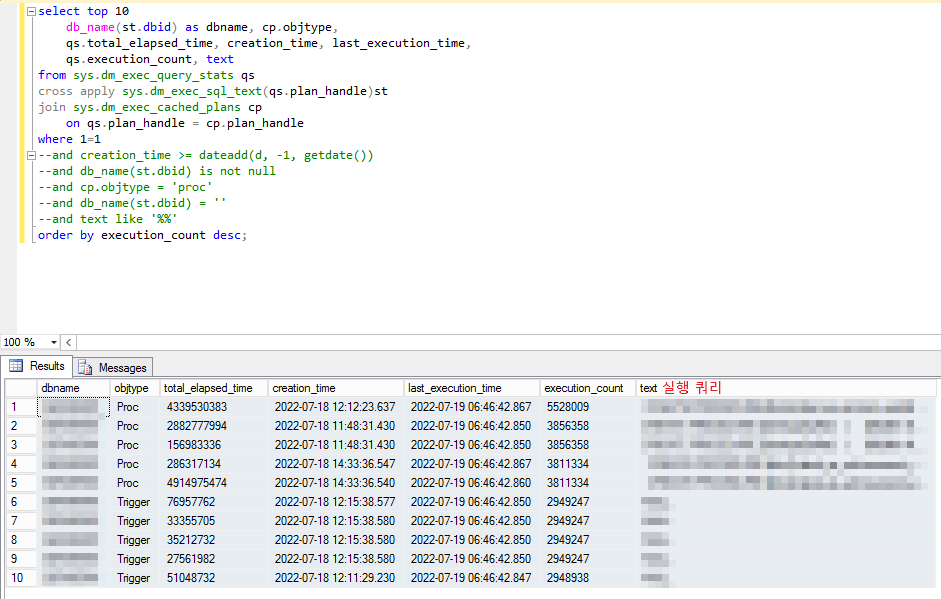Screen dimensions: 941x599
Task: Select the execution_count column header
Action: click(588, 388)
